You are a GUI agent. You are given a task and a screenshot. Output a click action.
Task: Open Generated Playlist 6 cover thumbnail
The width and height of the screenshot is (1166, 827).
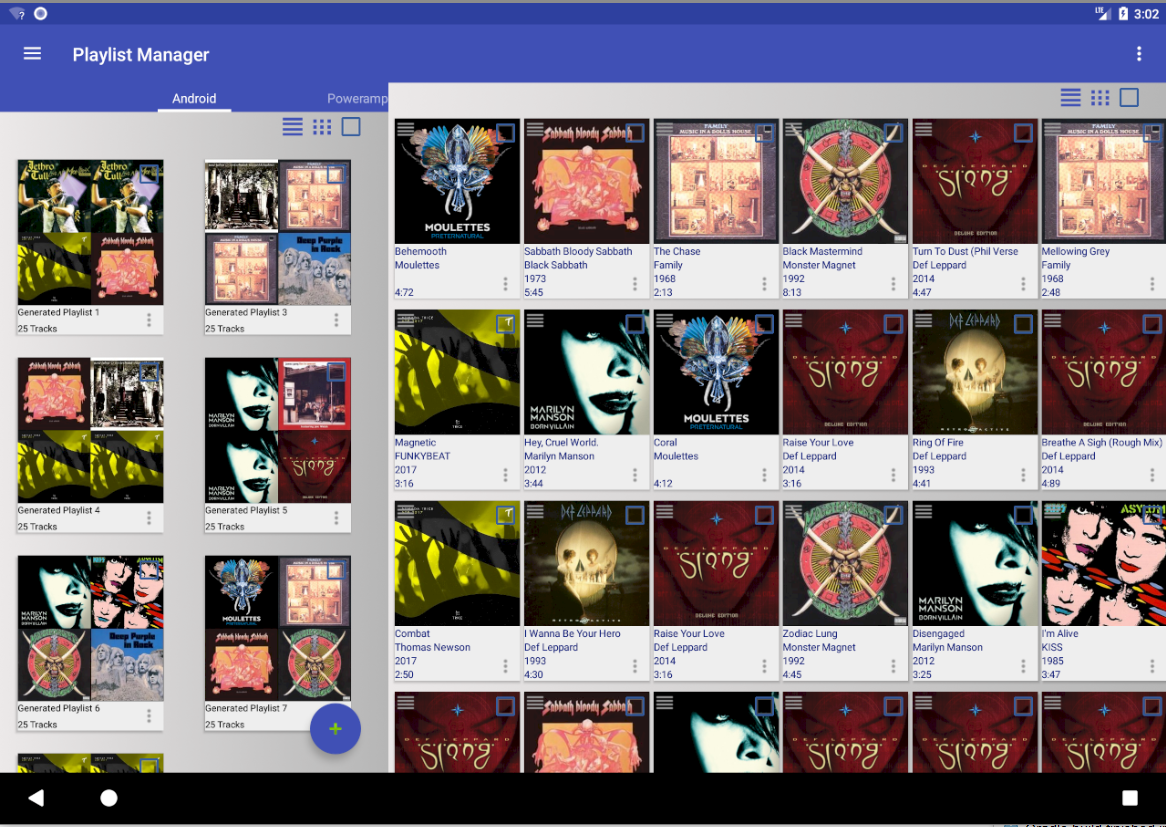point(91,628)
